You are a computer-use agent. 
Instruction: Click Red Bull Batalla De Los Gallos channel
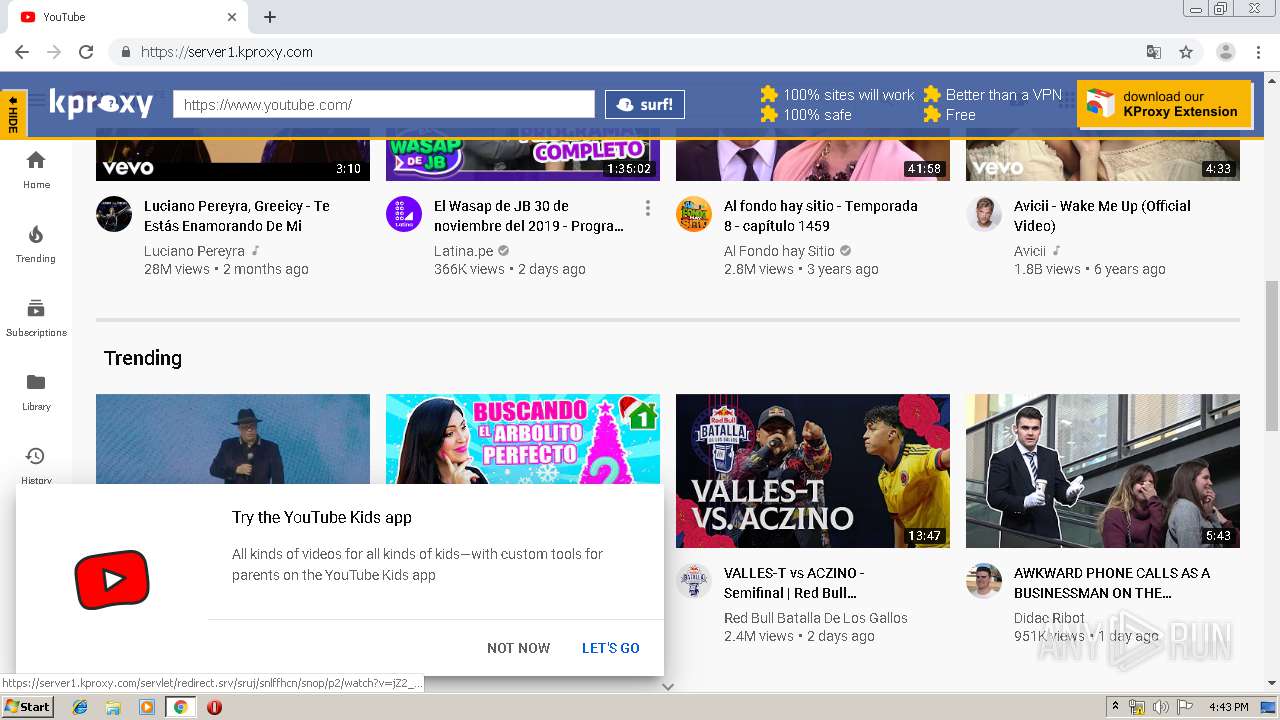click(x=816, y=618)
